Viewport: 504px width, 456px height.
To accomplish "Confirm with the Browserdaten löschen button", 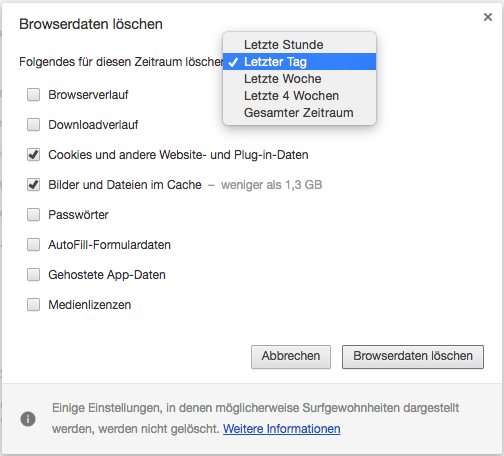I will pos(413,357).
